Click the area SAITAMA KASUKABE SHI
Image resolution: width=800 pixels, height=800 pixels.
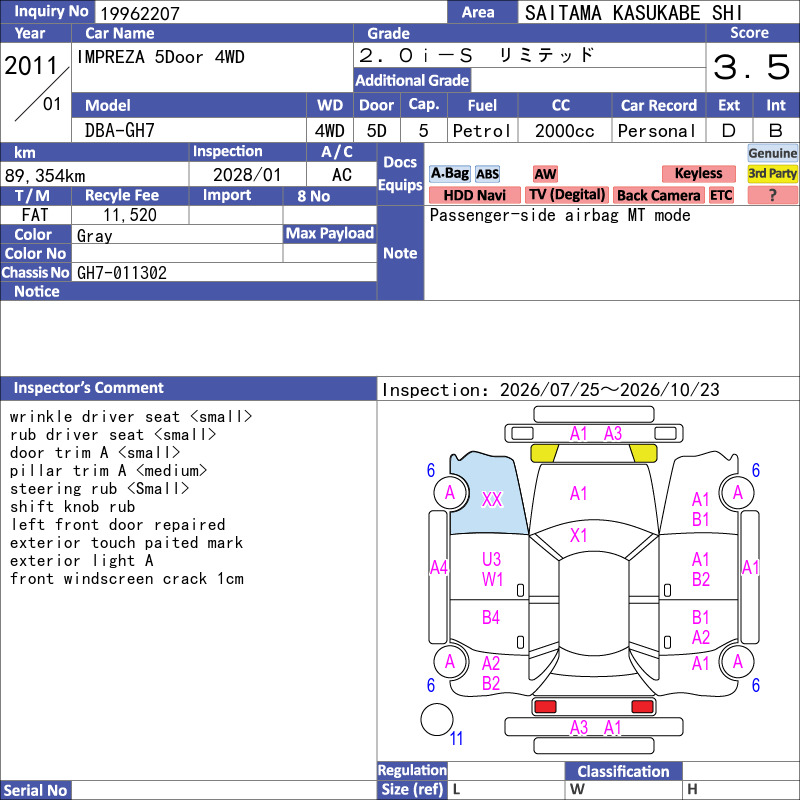pos(633,13)
